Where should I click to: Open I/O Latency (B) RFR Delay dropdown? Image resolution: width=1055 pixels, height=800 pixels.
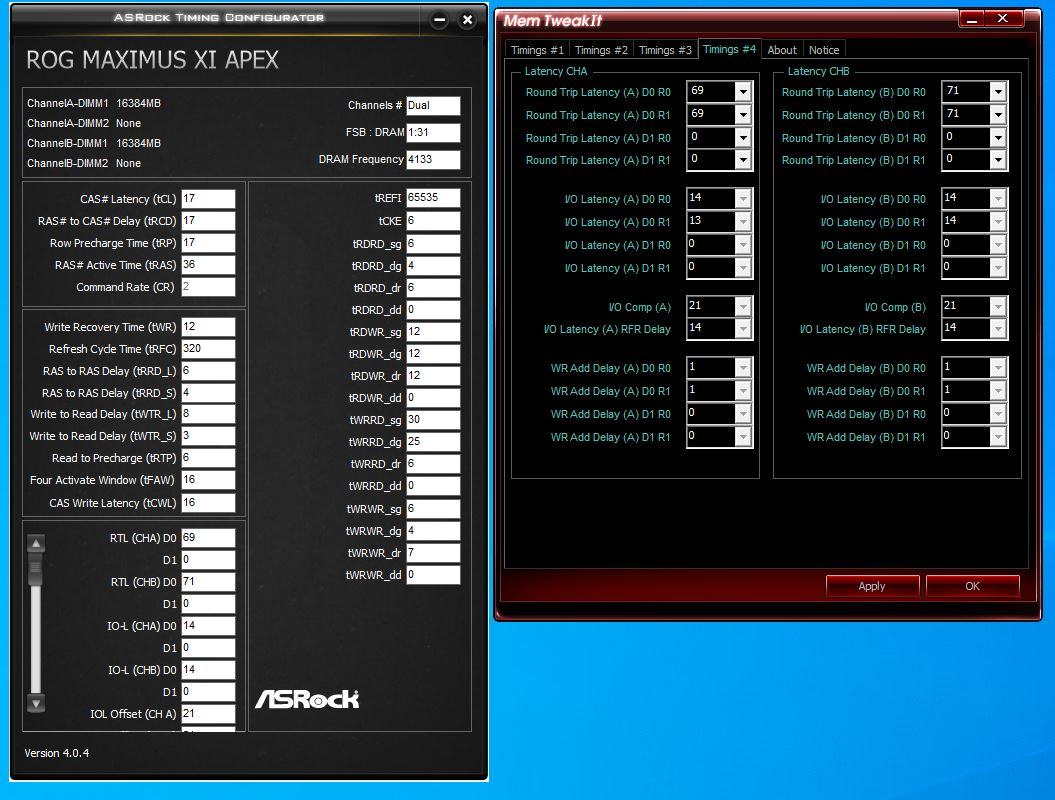[998, 329]
